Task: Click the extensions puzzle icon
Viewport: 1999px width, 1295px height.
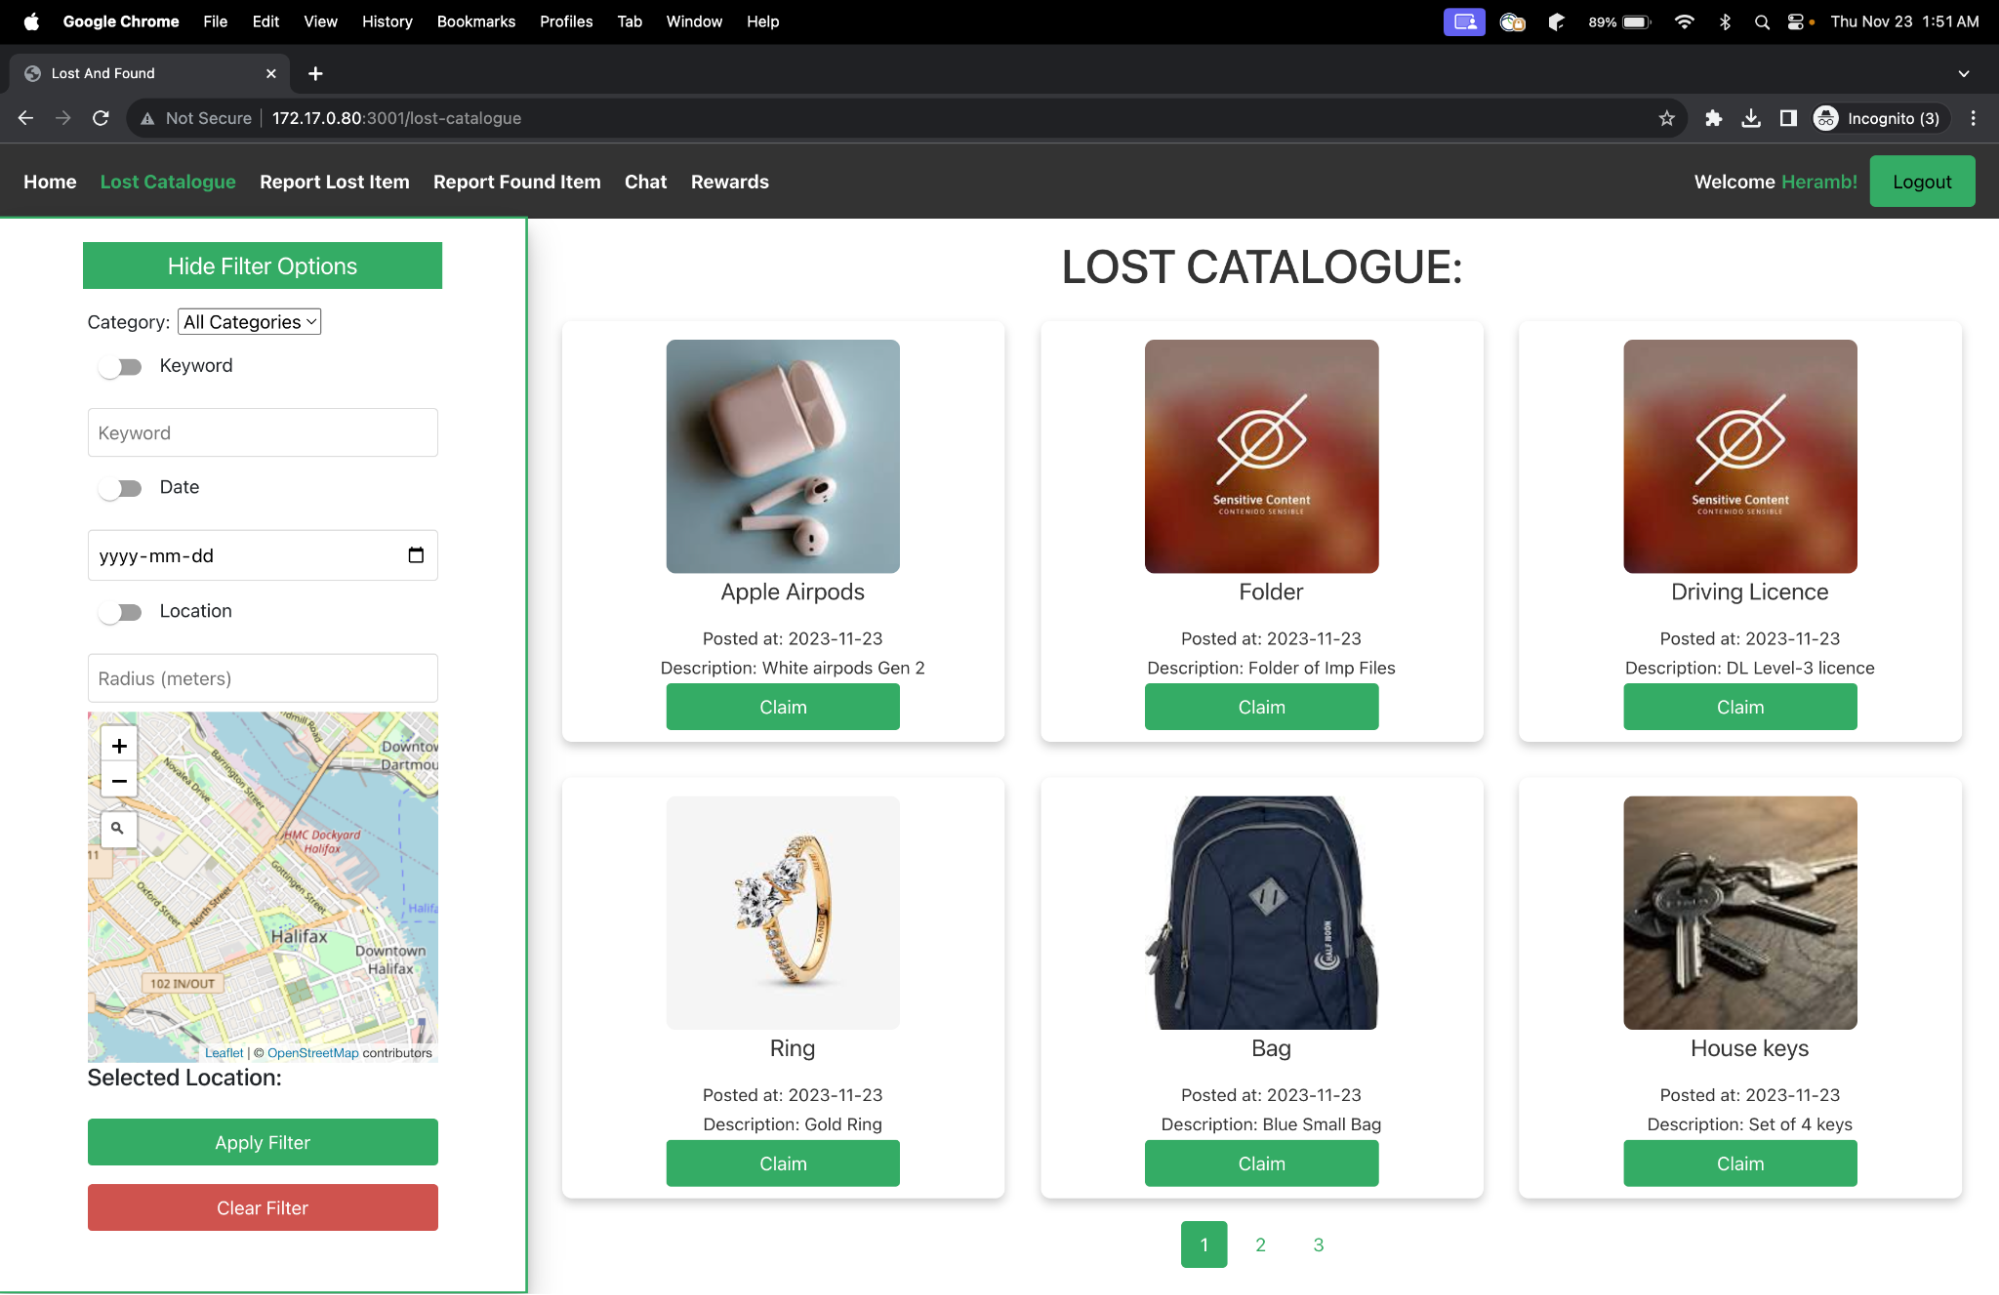Action: [1713, 118]
